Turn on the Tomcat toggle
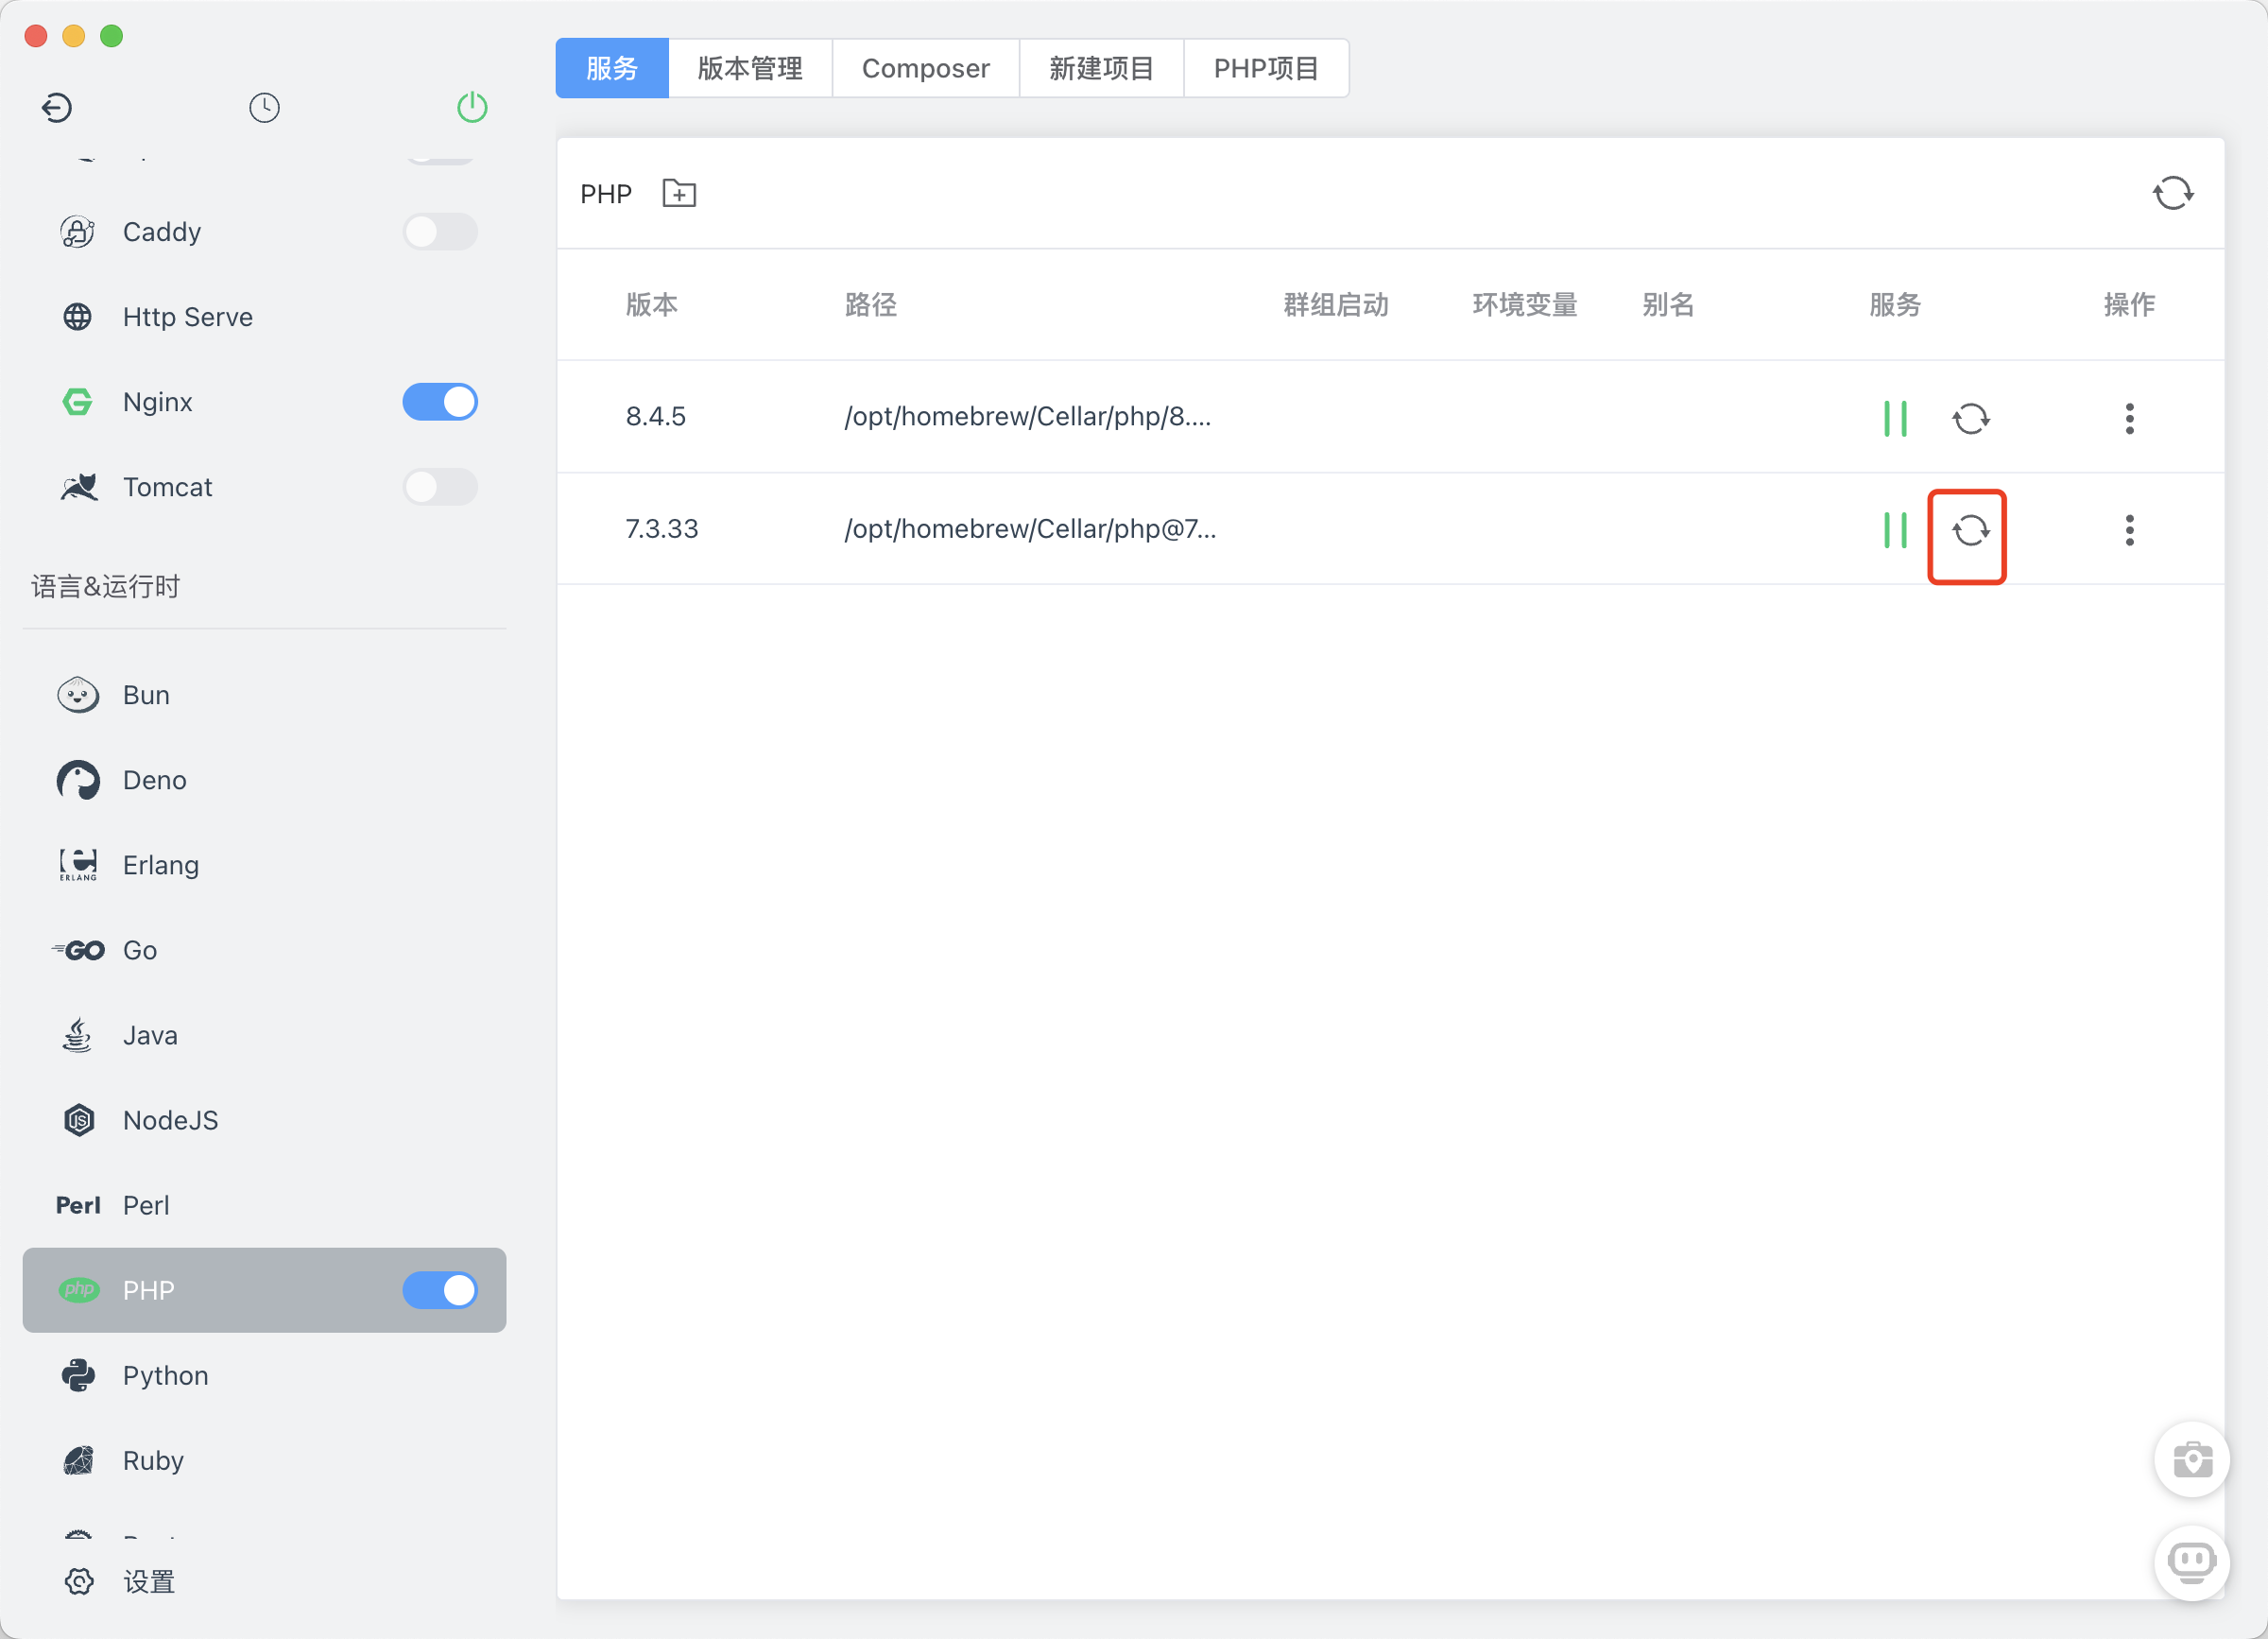 click(440, 487)
